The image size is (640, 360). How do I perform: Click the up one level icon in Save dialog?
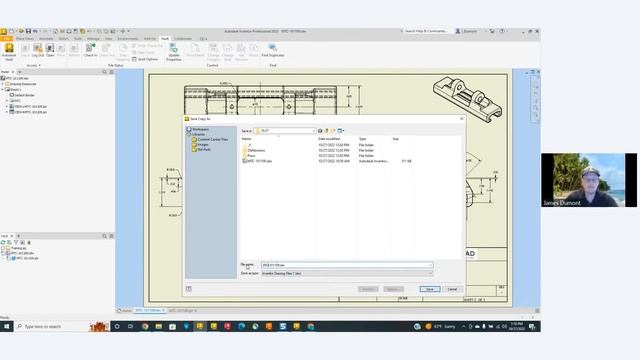tap(327, 131)
